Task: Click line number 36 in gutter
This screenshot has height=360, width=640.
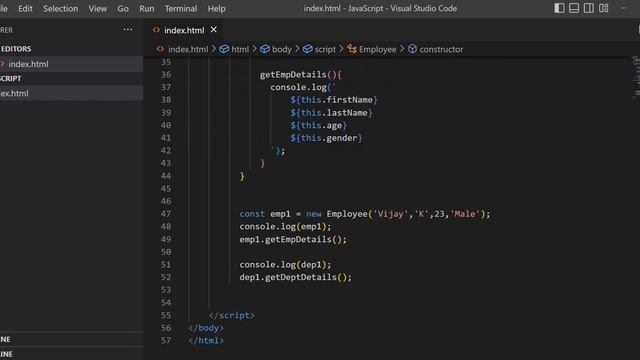Action: [x=166, y=75]
